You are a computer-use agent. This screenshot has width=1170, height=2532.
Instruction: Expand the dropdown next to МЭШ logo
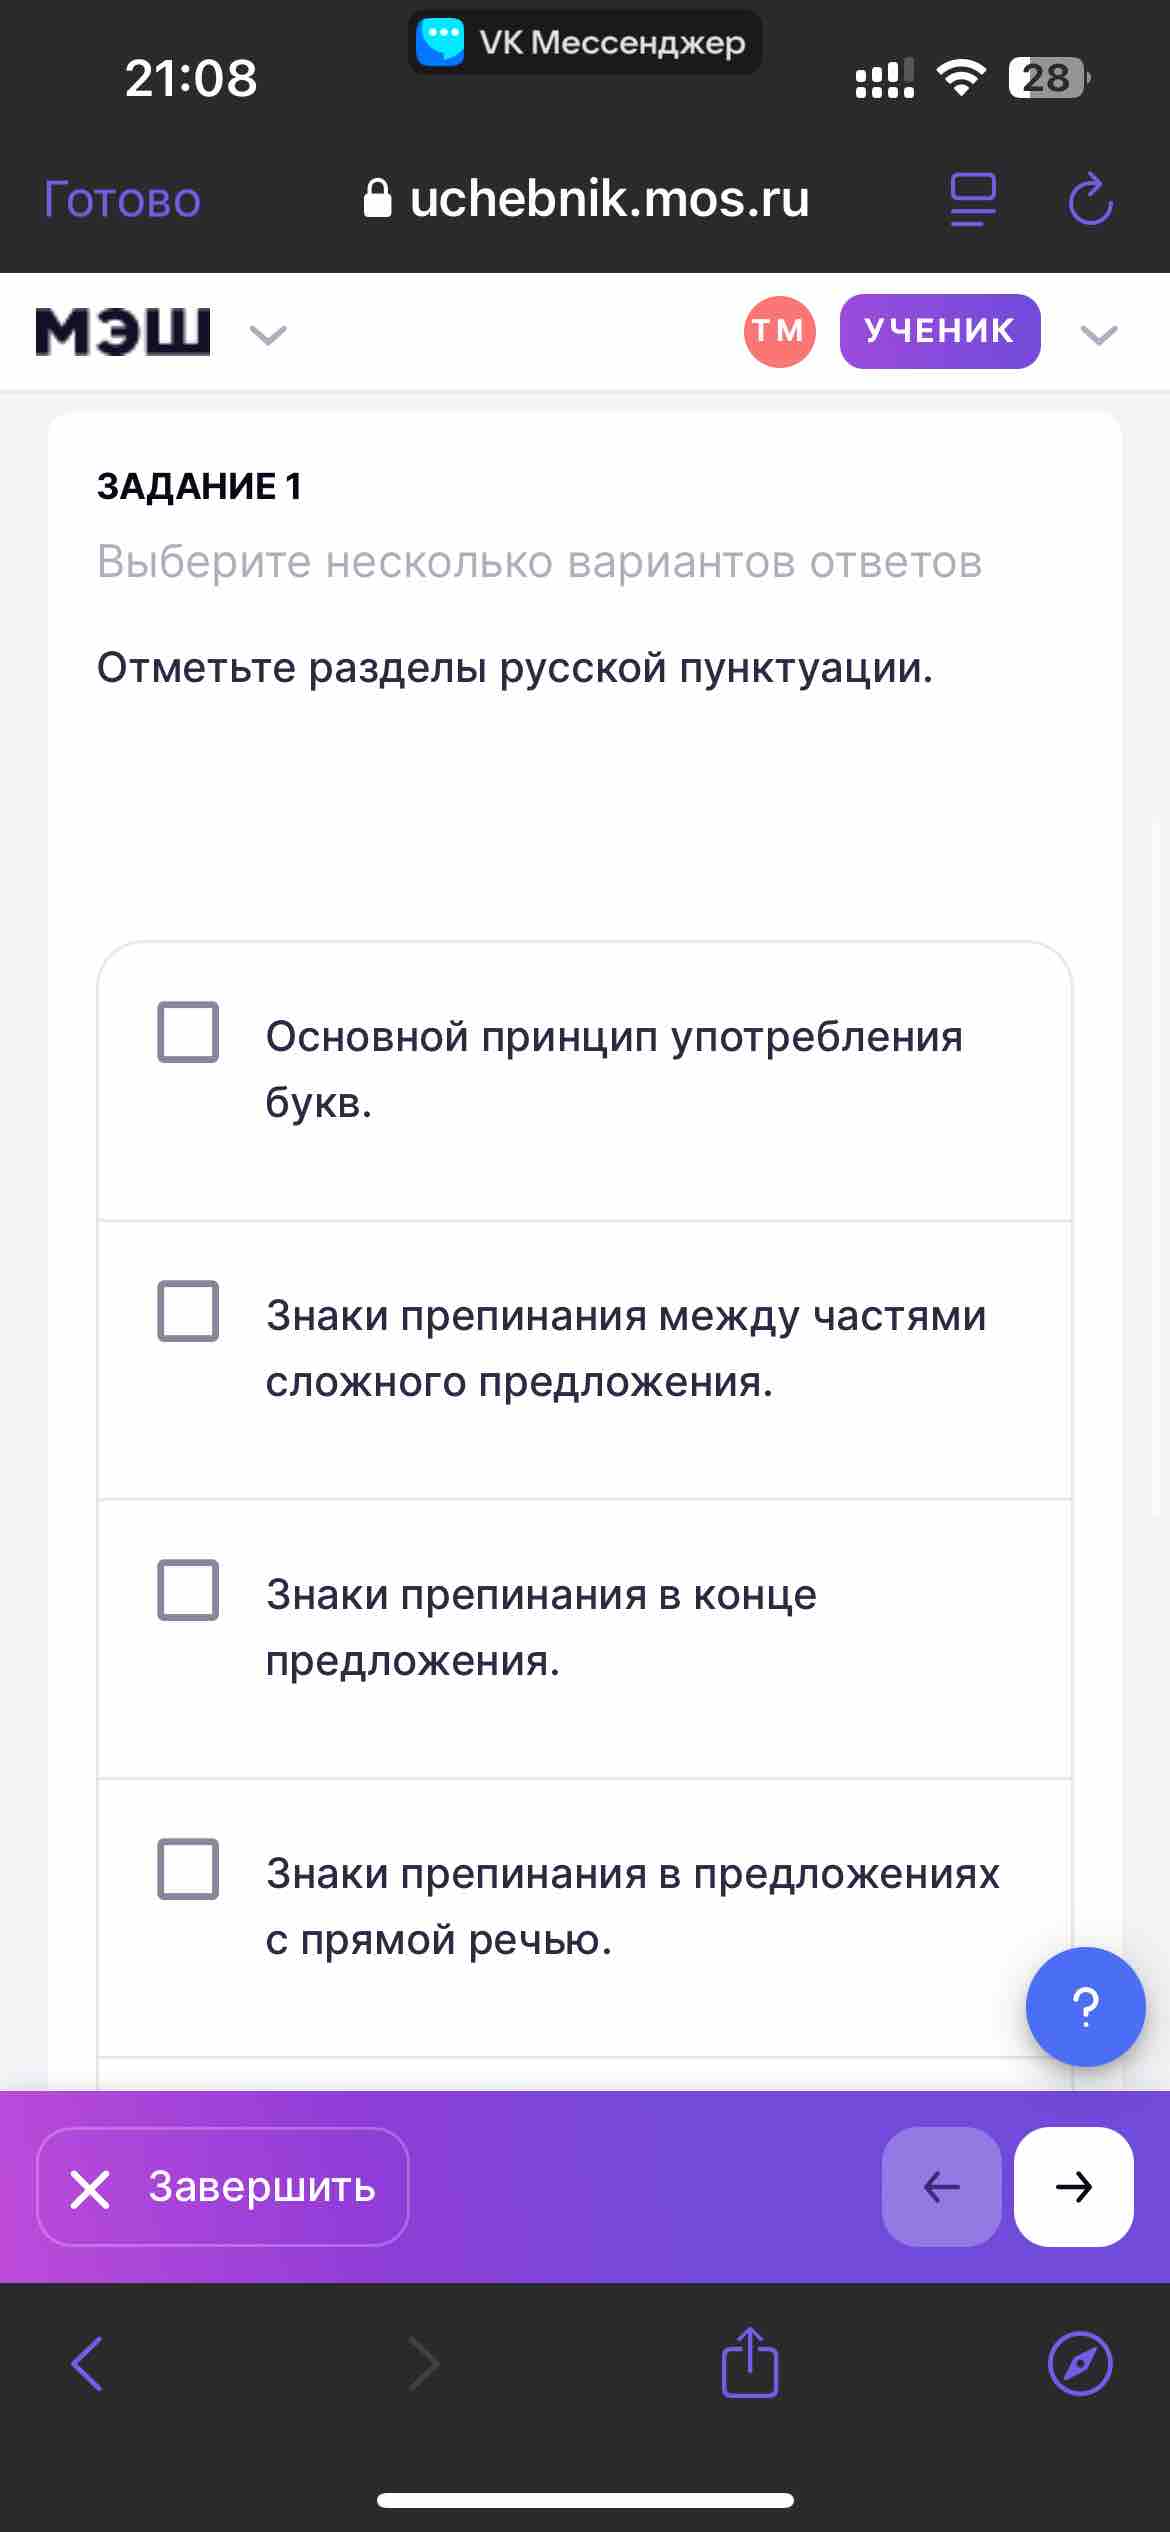tap(268, 335)
